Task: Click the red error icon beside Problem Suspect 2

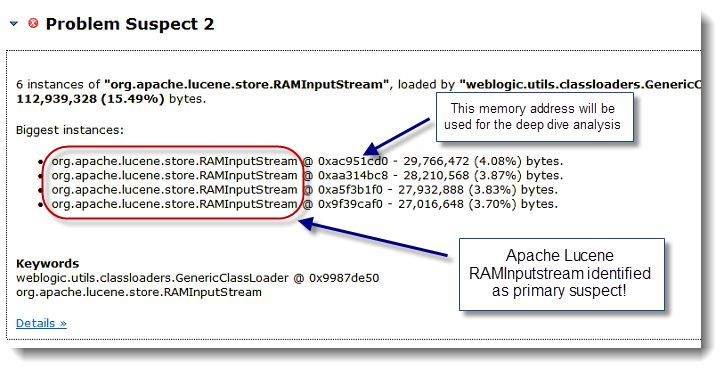Action: pos(33,23)
